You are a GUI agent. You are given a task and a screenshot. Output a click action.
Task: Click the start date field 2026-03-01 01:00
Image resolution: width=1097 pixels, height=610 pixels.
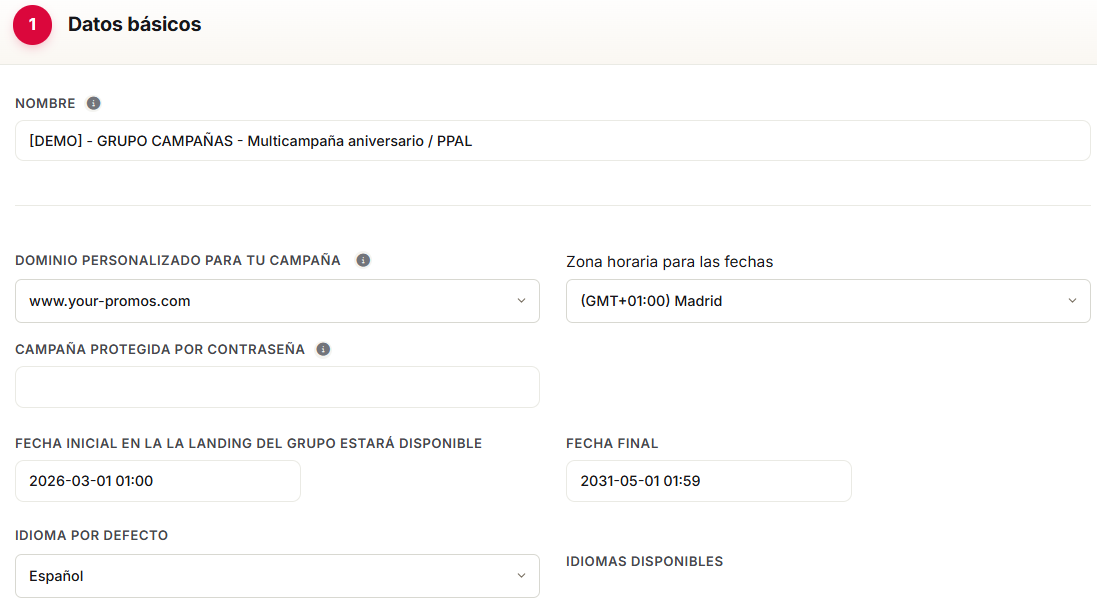coord(157,481)
